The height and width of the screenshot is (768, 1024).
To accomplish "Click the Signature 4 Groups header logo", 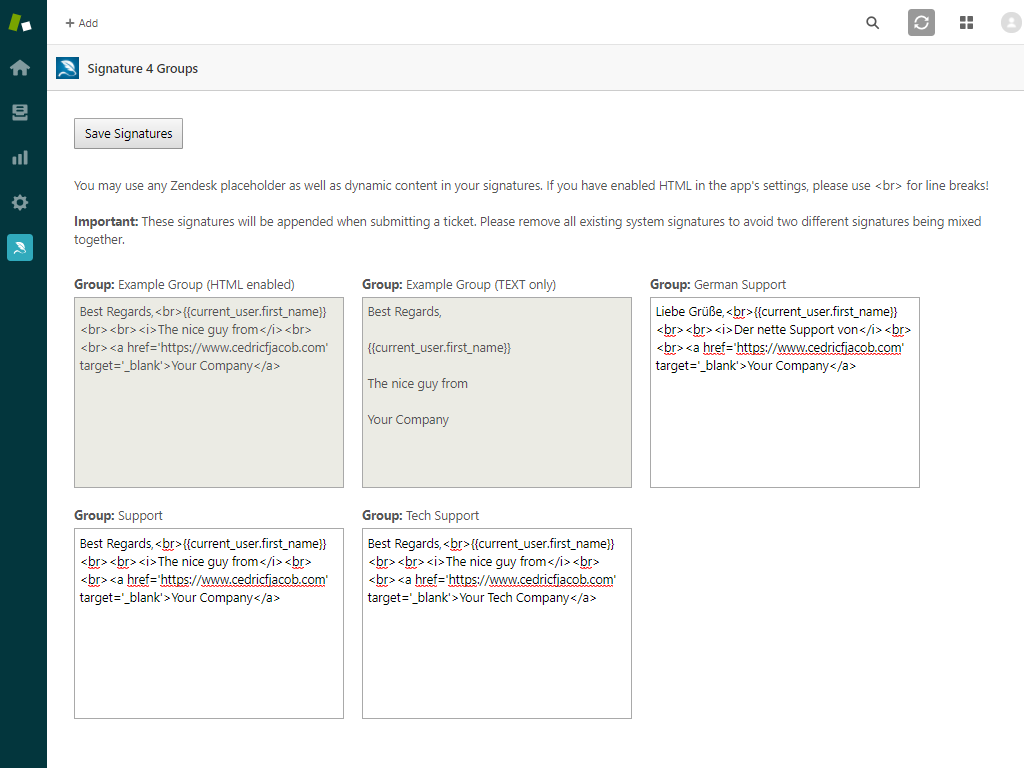I will 67,68.
